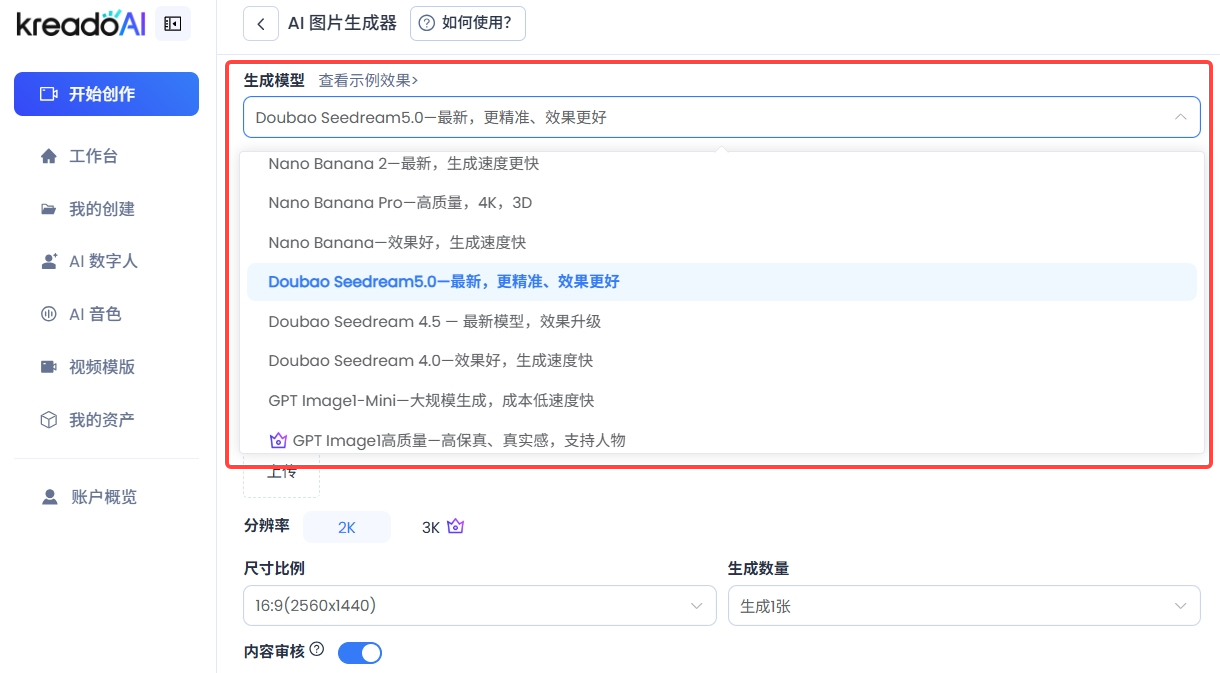Select the 3K premium resolution option
Viewport: 1220px width, 673px height.
442,527
